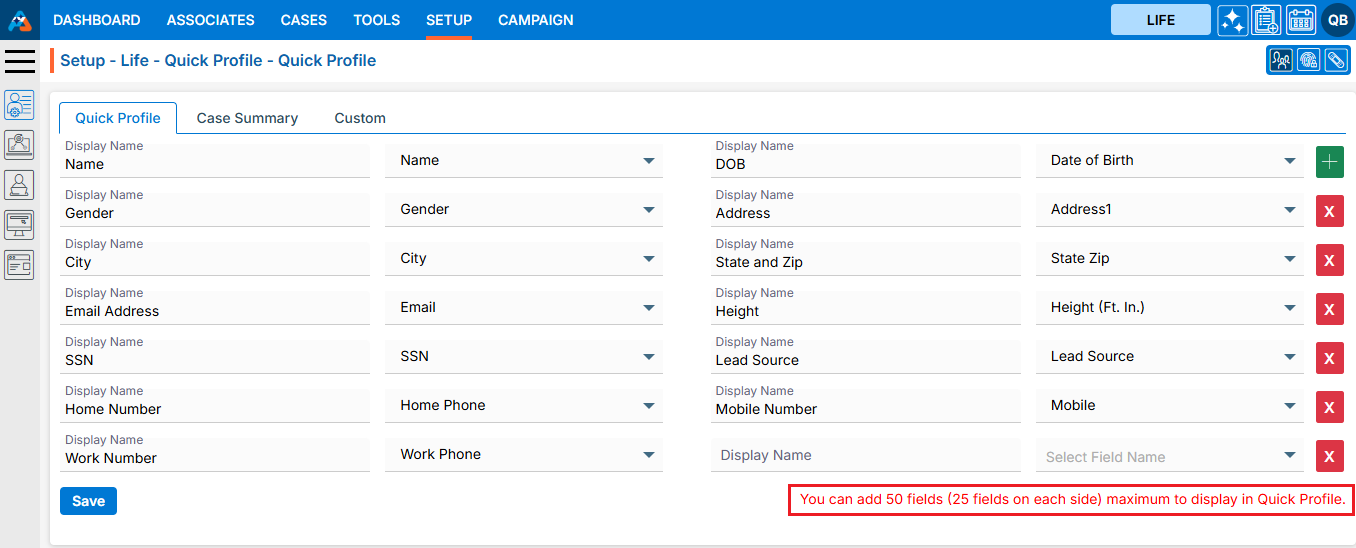Open the clipboard add-task icon
The image size is (1356, 548).
(1266, 20)
